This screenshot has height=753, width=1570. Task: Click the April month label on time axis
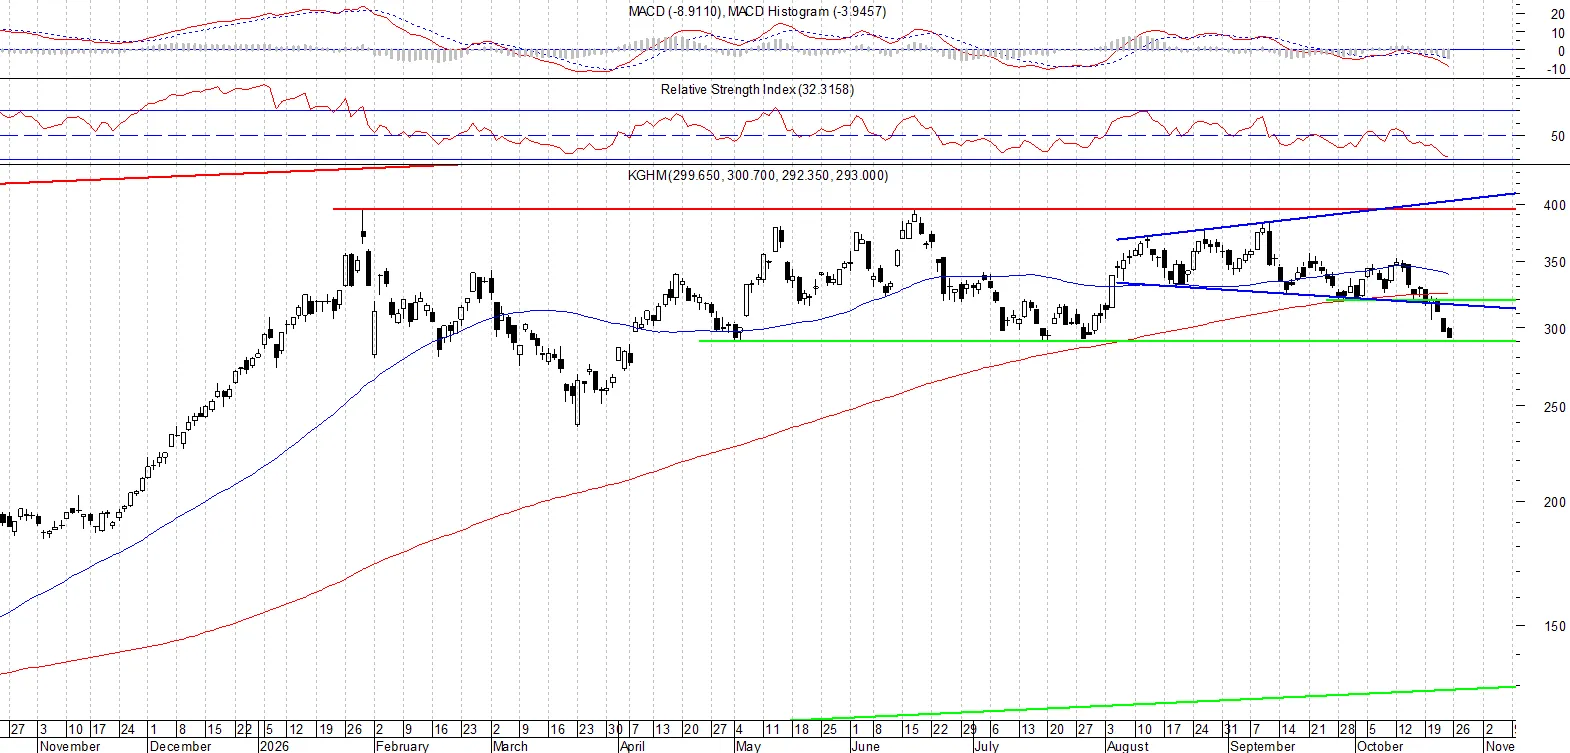point(632,746)
